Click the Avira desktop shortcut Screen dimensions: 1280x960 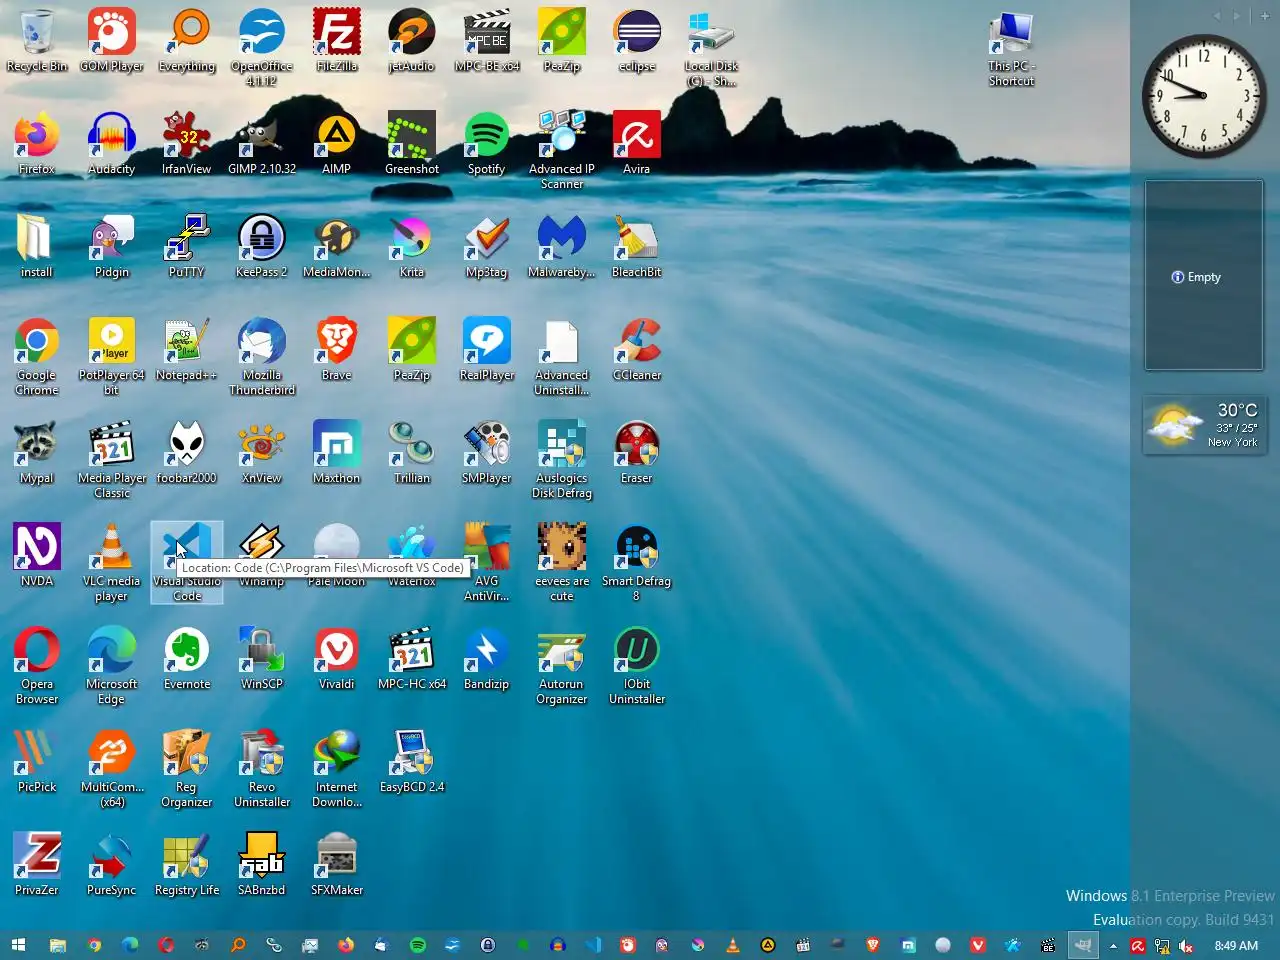coord(637,144)
